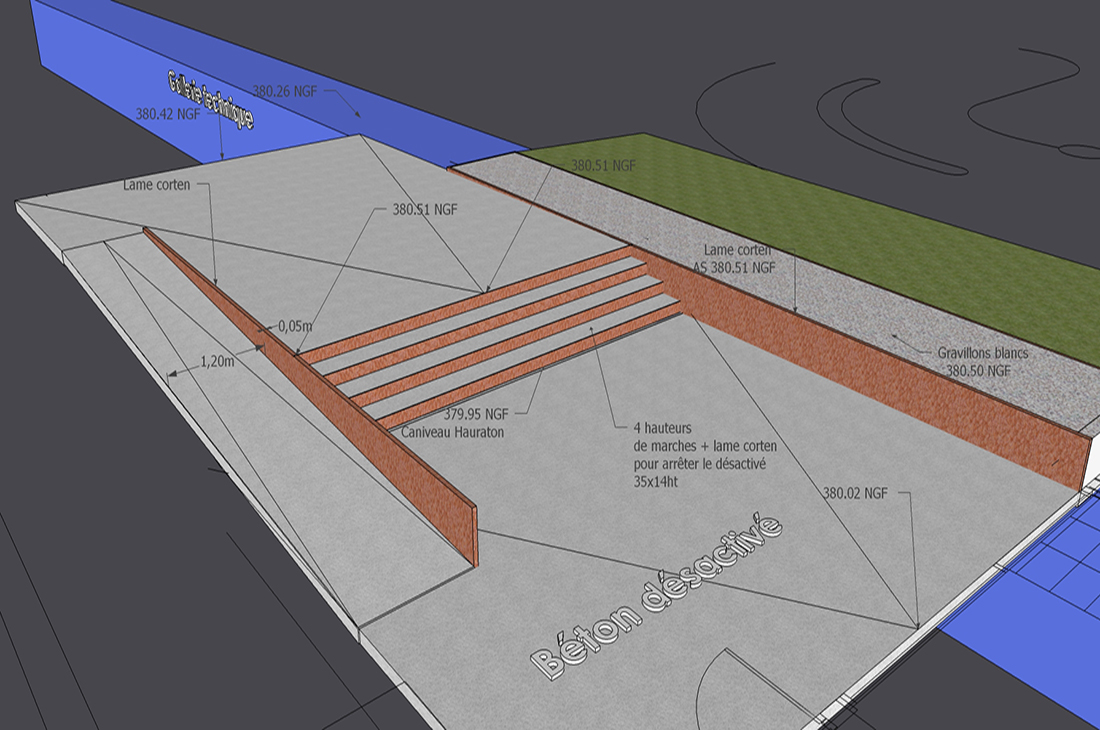The height and width of the screenshot is (730, 1100).
Task: Click the "Gravillons blancs" label
Action: (983, 353)
